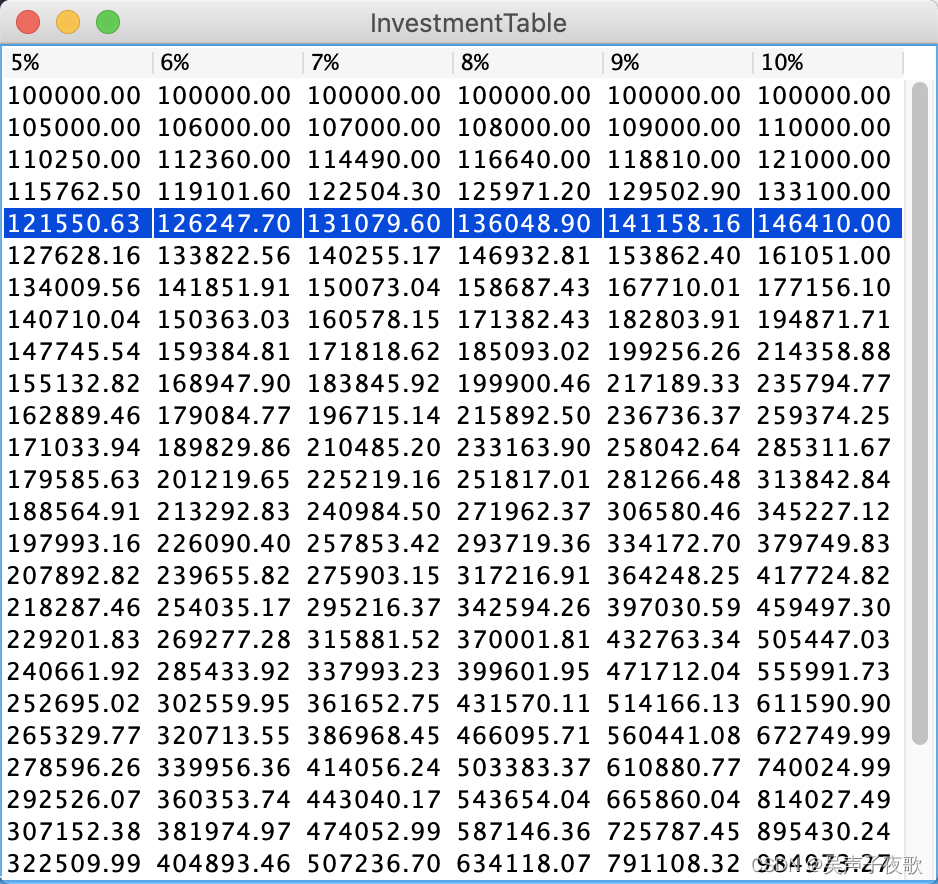Select cell 459497.30

[x=828, y=608]
